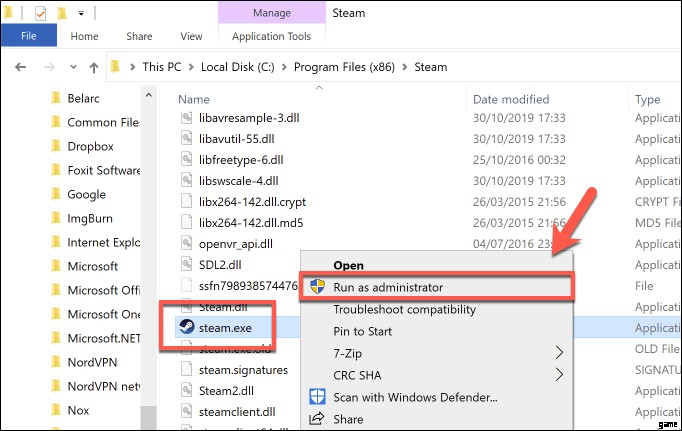Screen dimensions: 682x431
Task: Click the Steam icon beside steam.exe
Action: coord(185,326)
